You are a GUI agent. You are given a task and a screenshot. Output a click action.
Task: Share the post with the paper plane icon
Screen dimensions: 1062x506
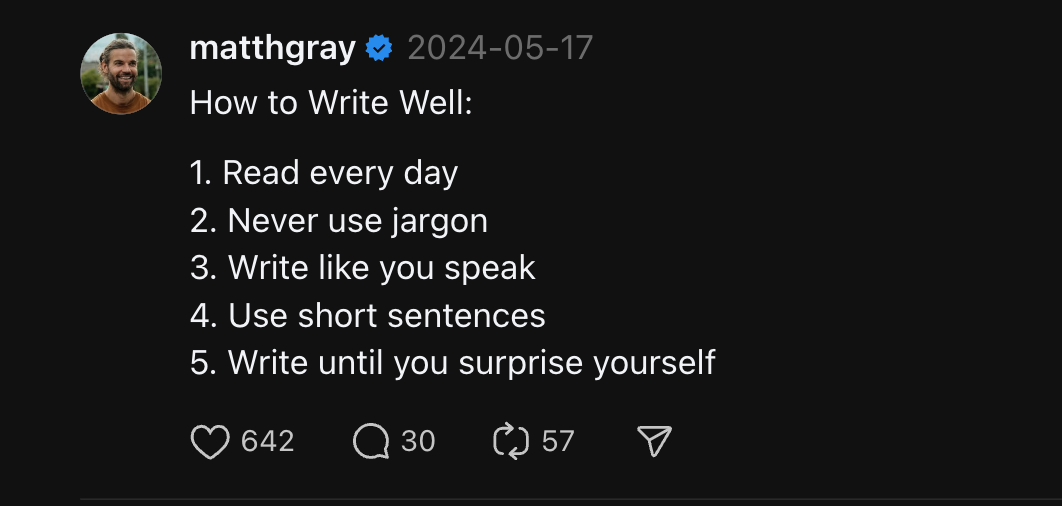[x=654, y=441]
